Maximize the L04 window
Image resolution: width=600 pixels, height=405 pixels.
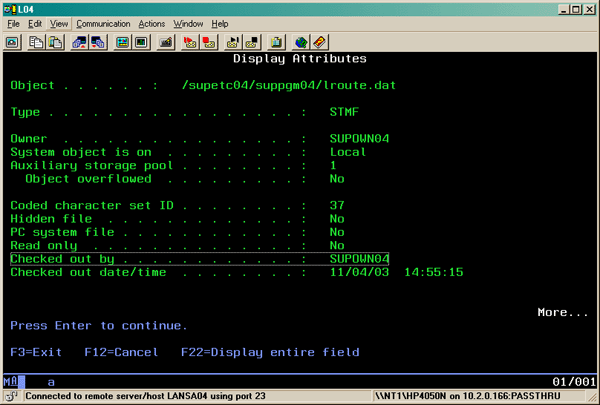click(x=576, y=10)
